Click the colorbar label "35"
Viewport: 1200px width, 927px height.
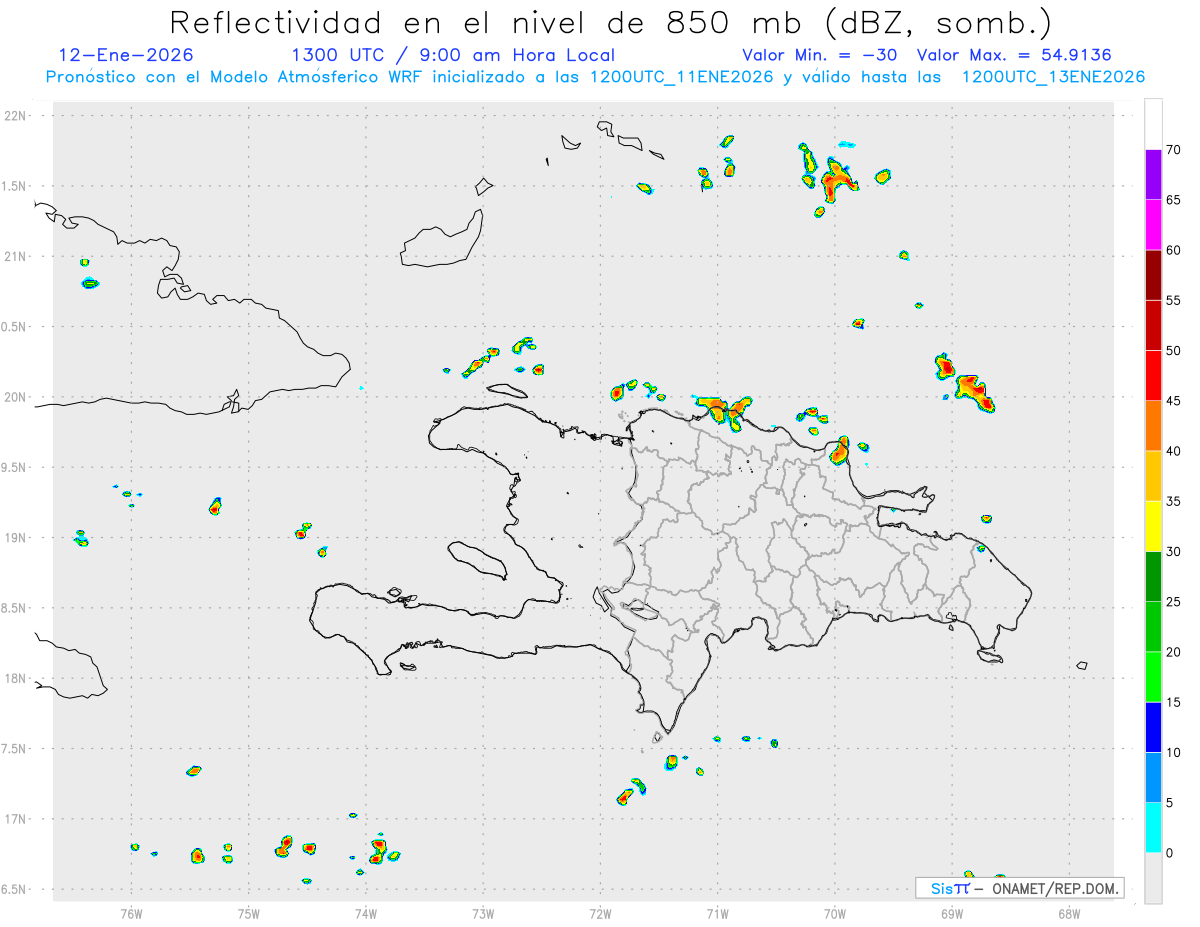pyautogui.click(x=1174, y=501)
